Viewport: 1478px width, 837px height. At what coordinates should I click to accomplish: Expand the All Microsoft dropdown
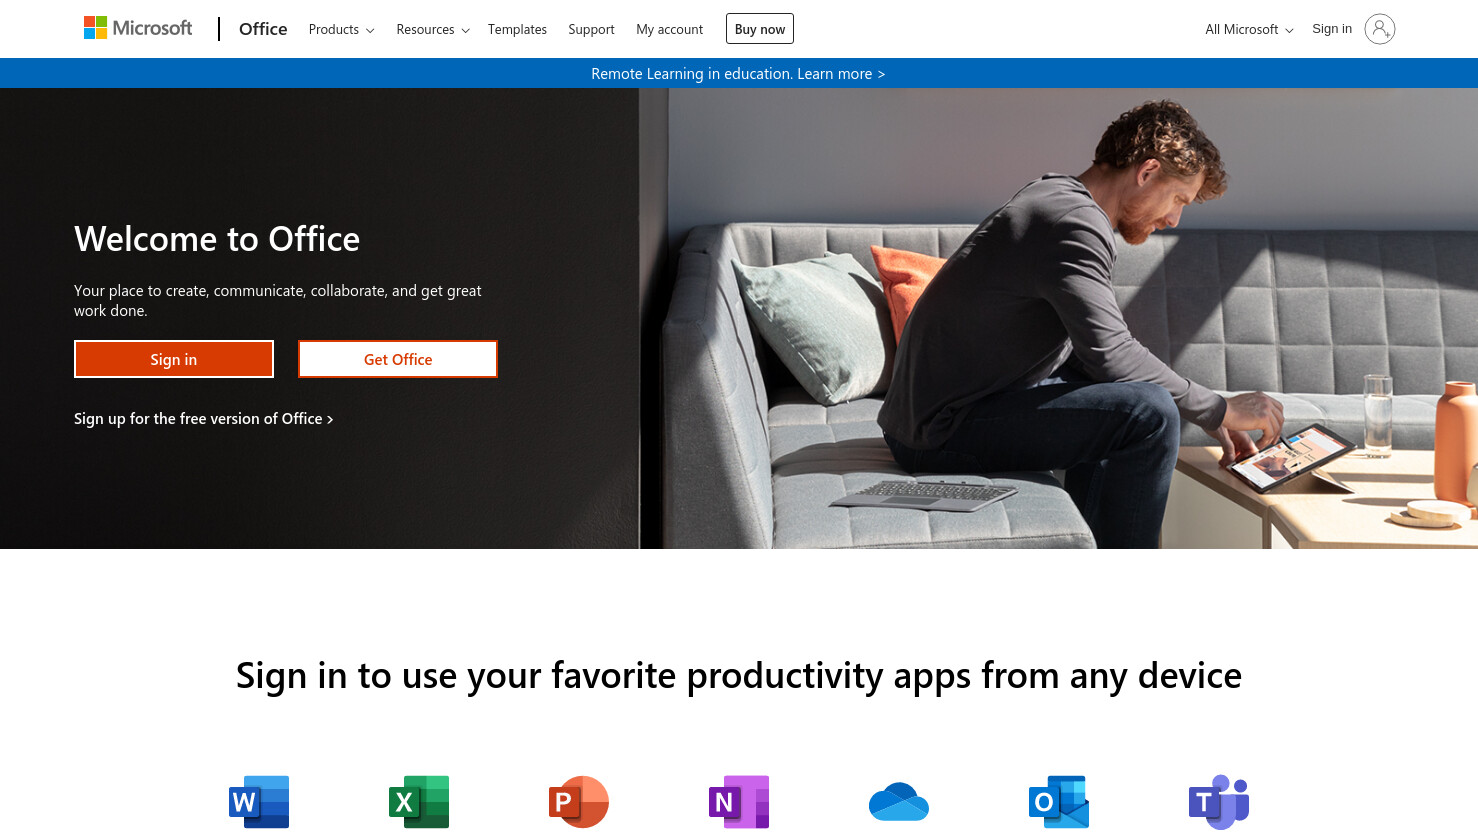coord(1249,29)
